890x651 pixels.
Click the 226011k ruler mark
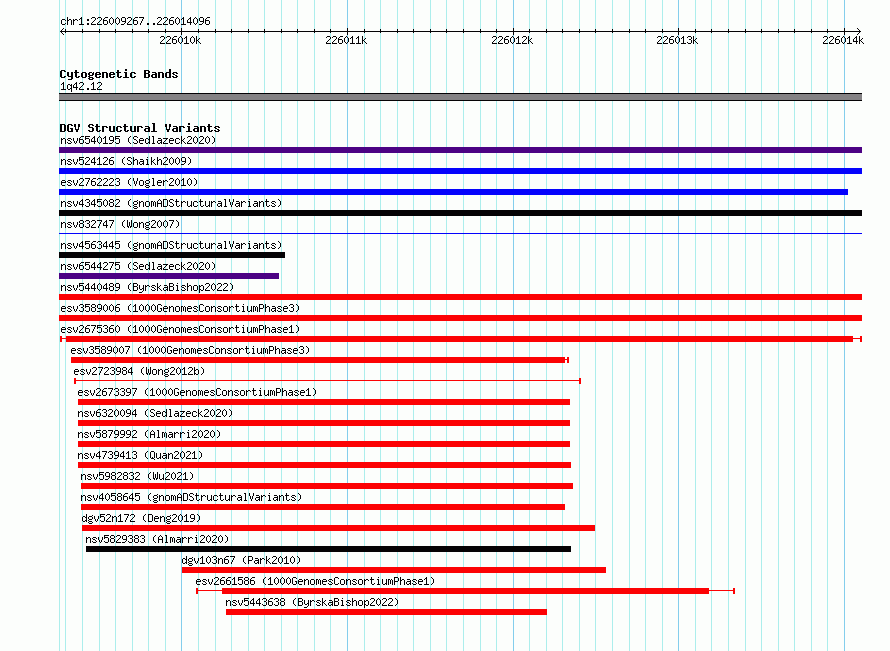[346, 40]
